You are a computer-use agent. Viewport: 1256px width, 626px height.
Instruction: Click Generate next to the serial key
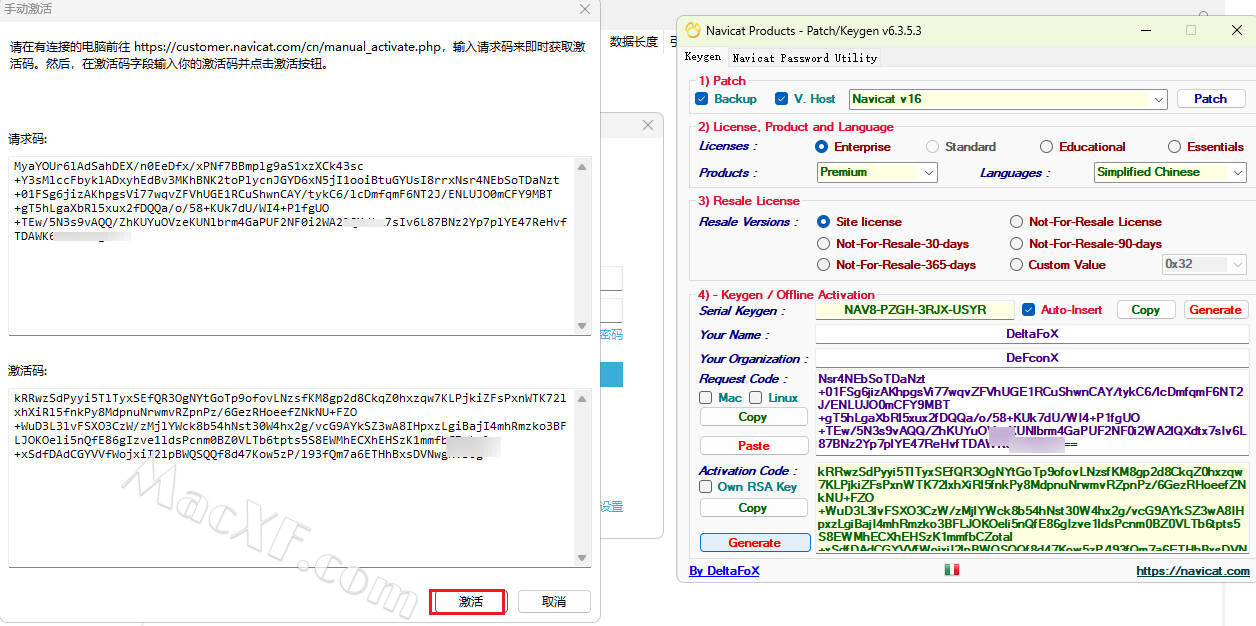pyautogui.click(x=1215, y=310)
